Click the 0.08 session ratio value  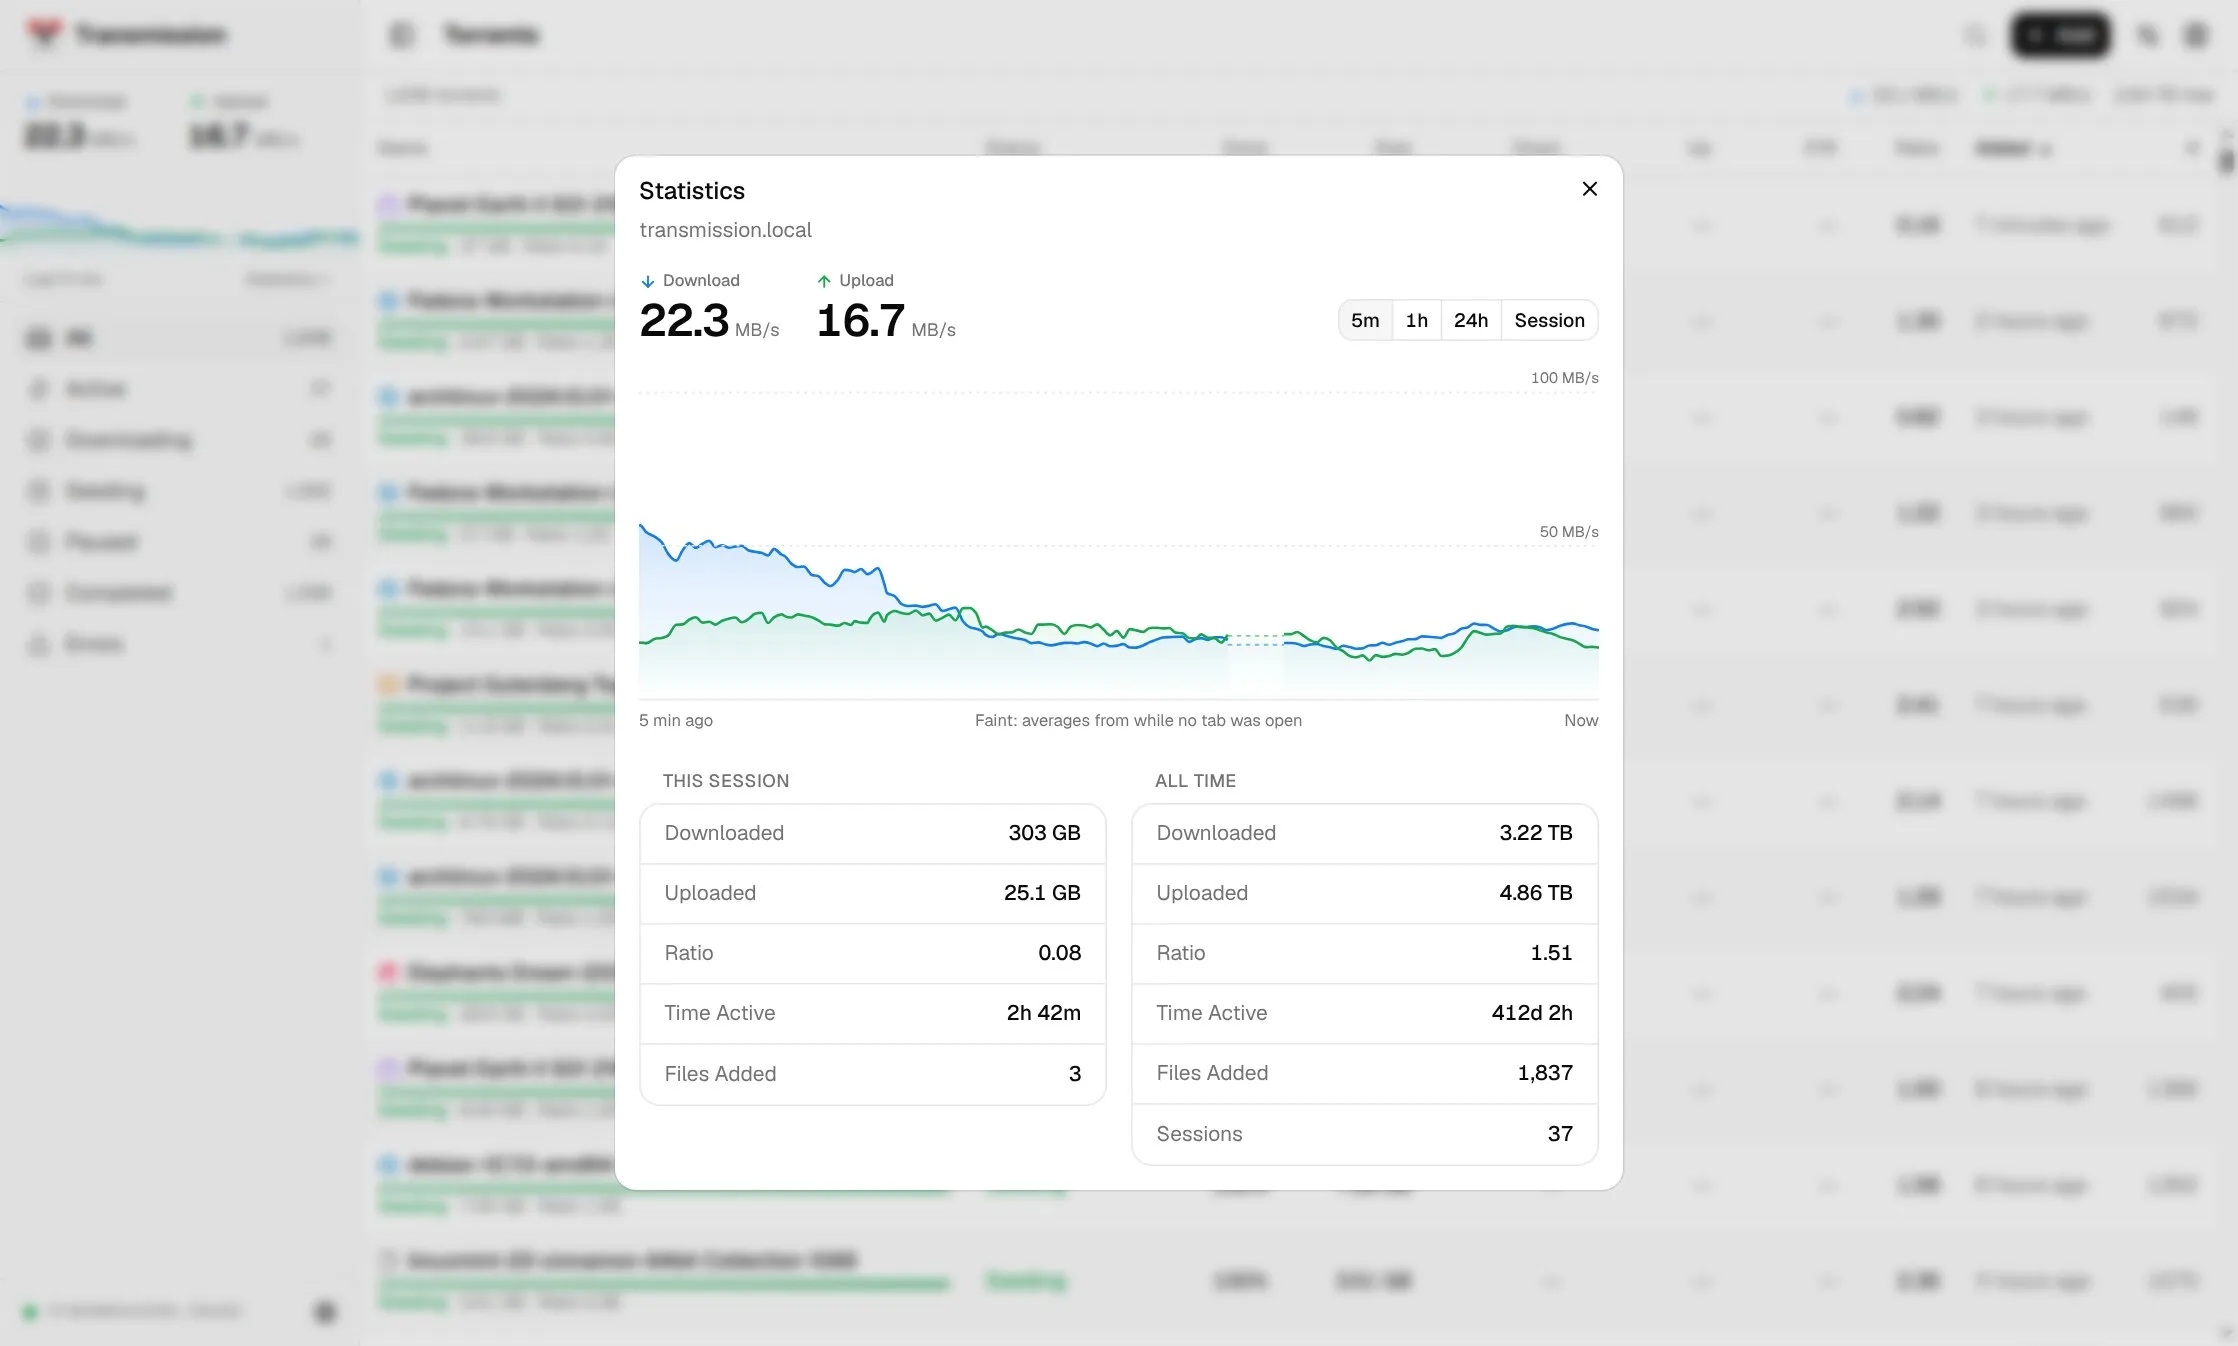point(1059,953)
